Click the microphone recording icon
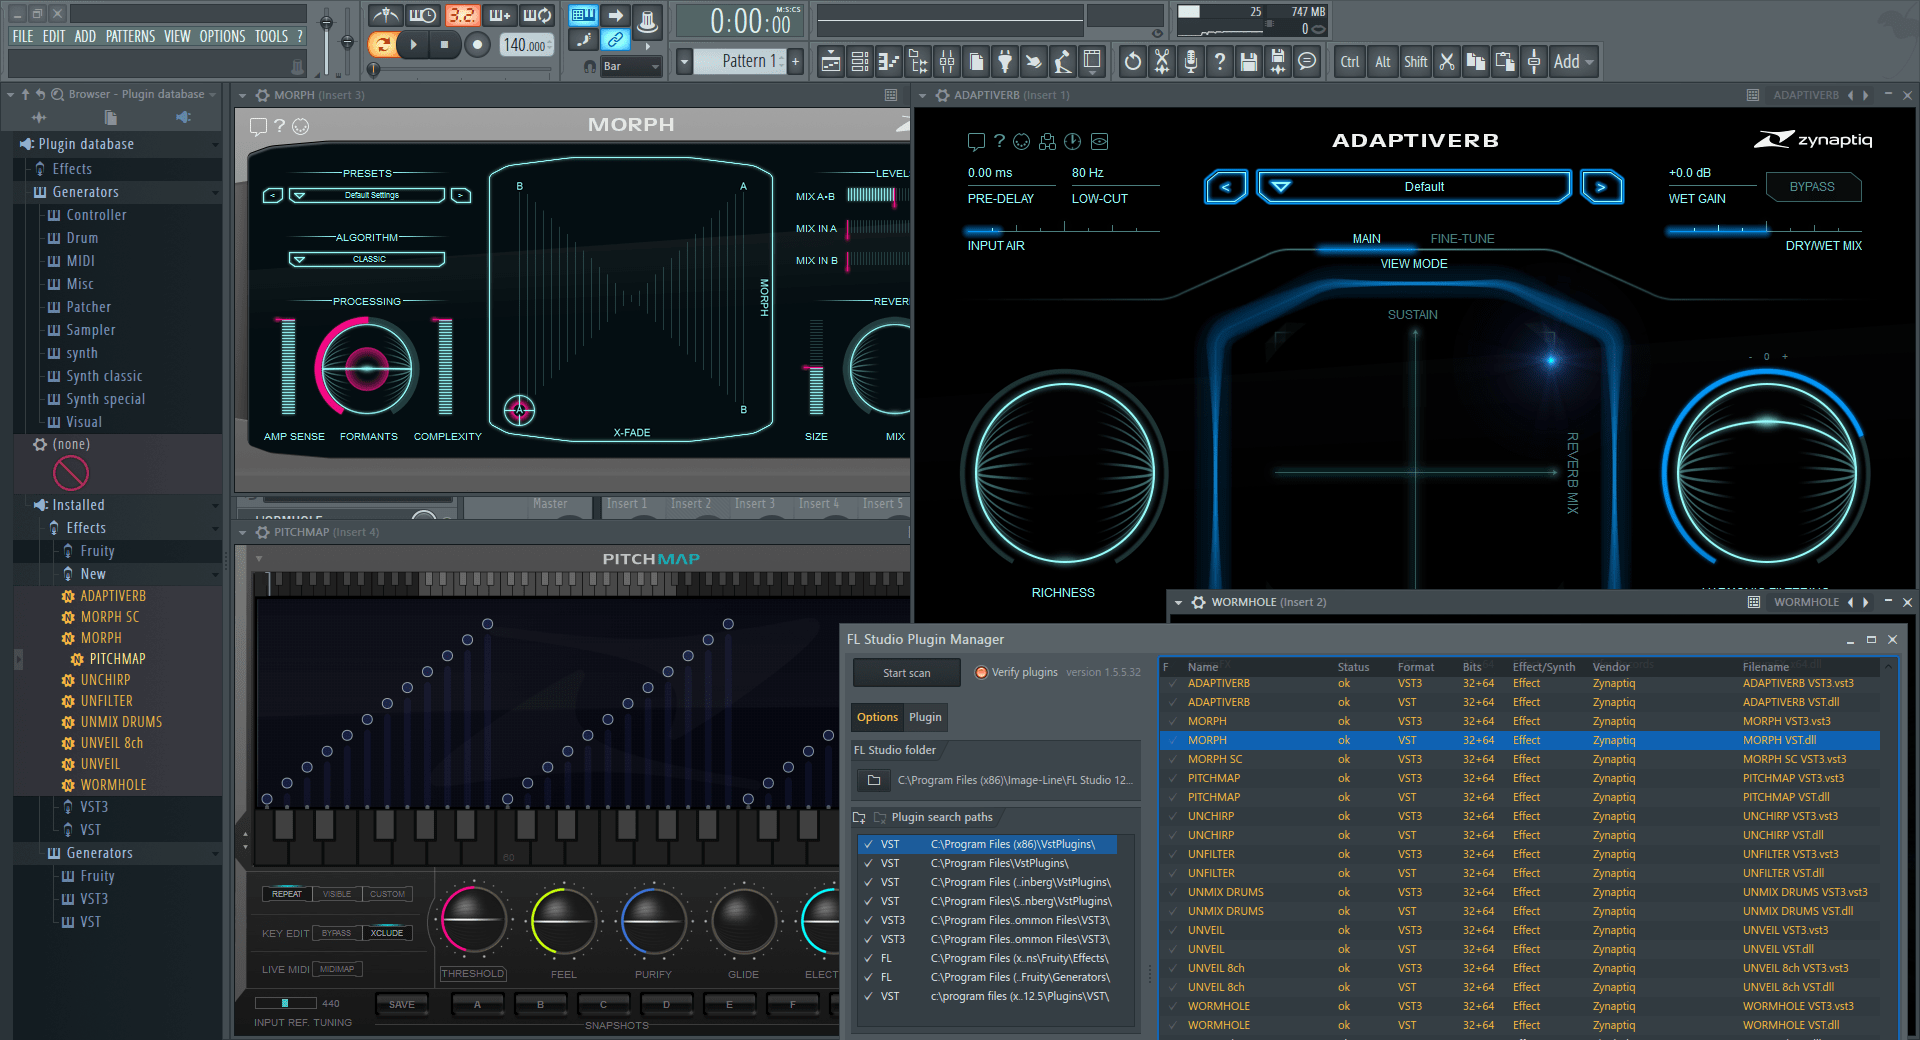Image resolution: width=1920 pixels, height=1040 pixels. click(1190, 62)
